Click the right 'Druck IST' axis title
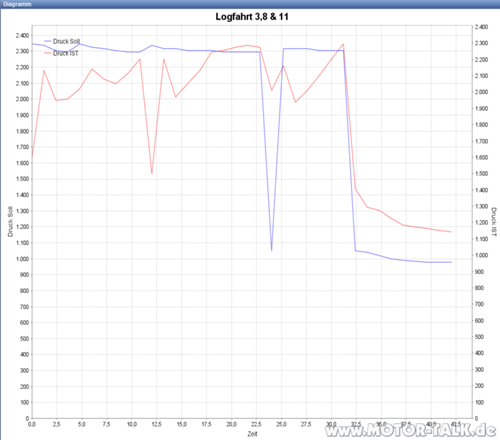Viewport: 500px width, 440px height. (x=494, y=222)
